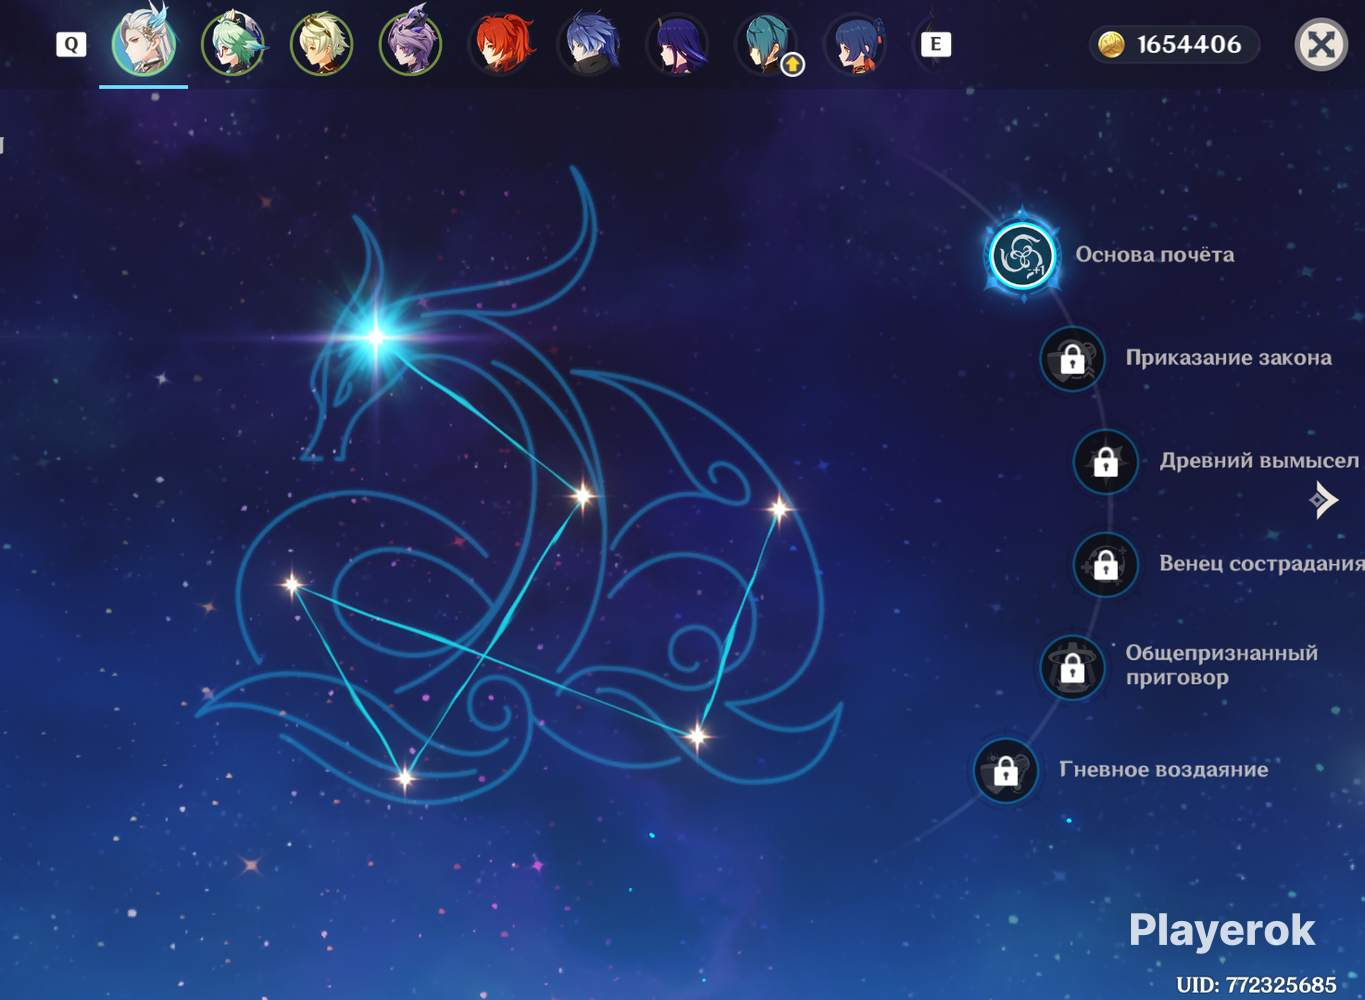
Task: Click the Mora coin balance 1654406
Action: (1174, 44)
